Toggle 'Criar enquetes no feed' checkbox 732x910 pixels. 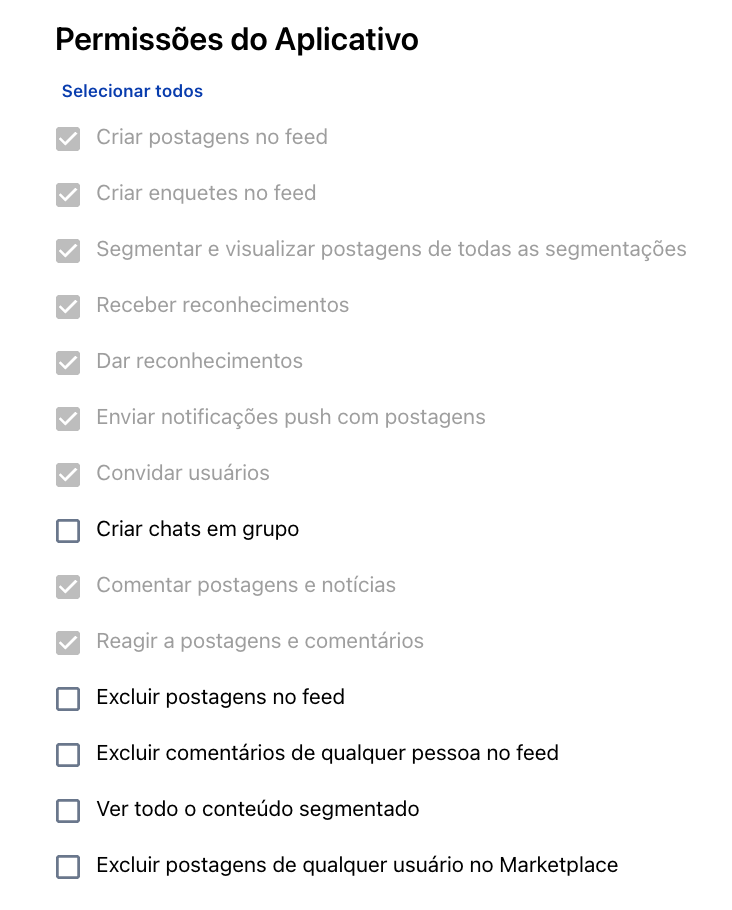coord(68,195)
